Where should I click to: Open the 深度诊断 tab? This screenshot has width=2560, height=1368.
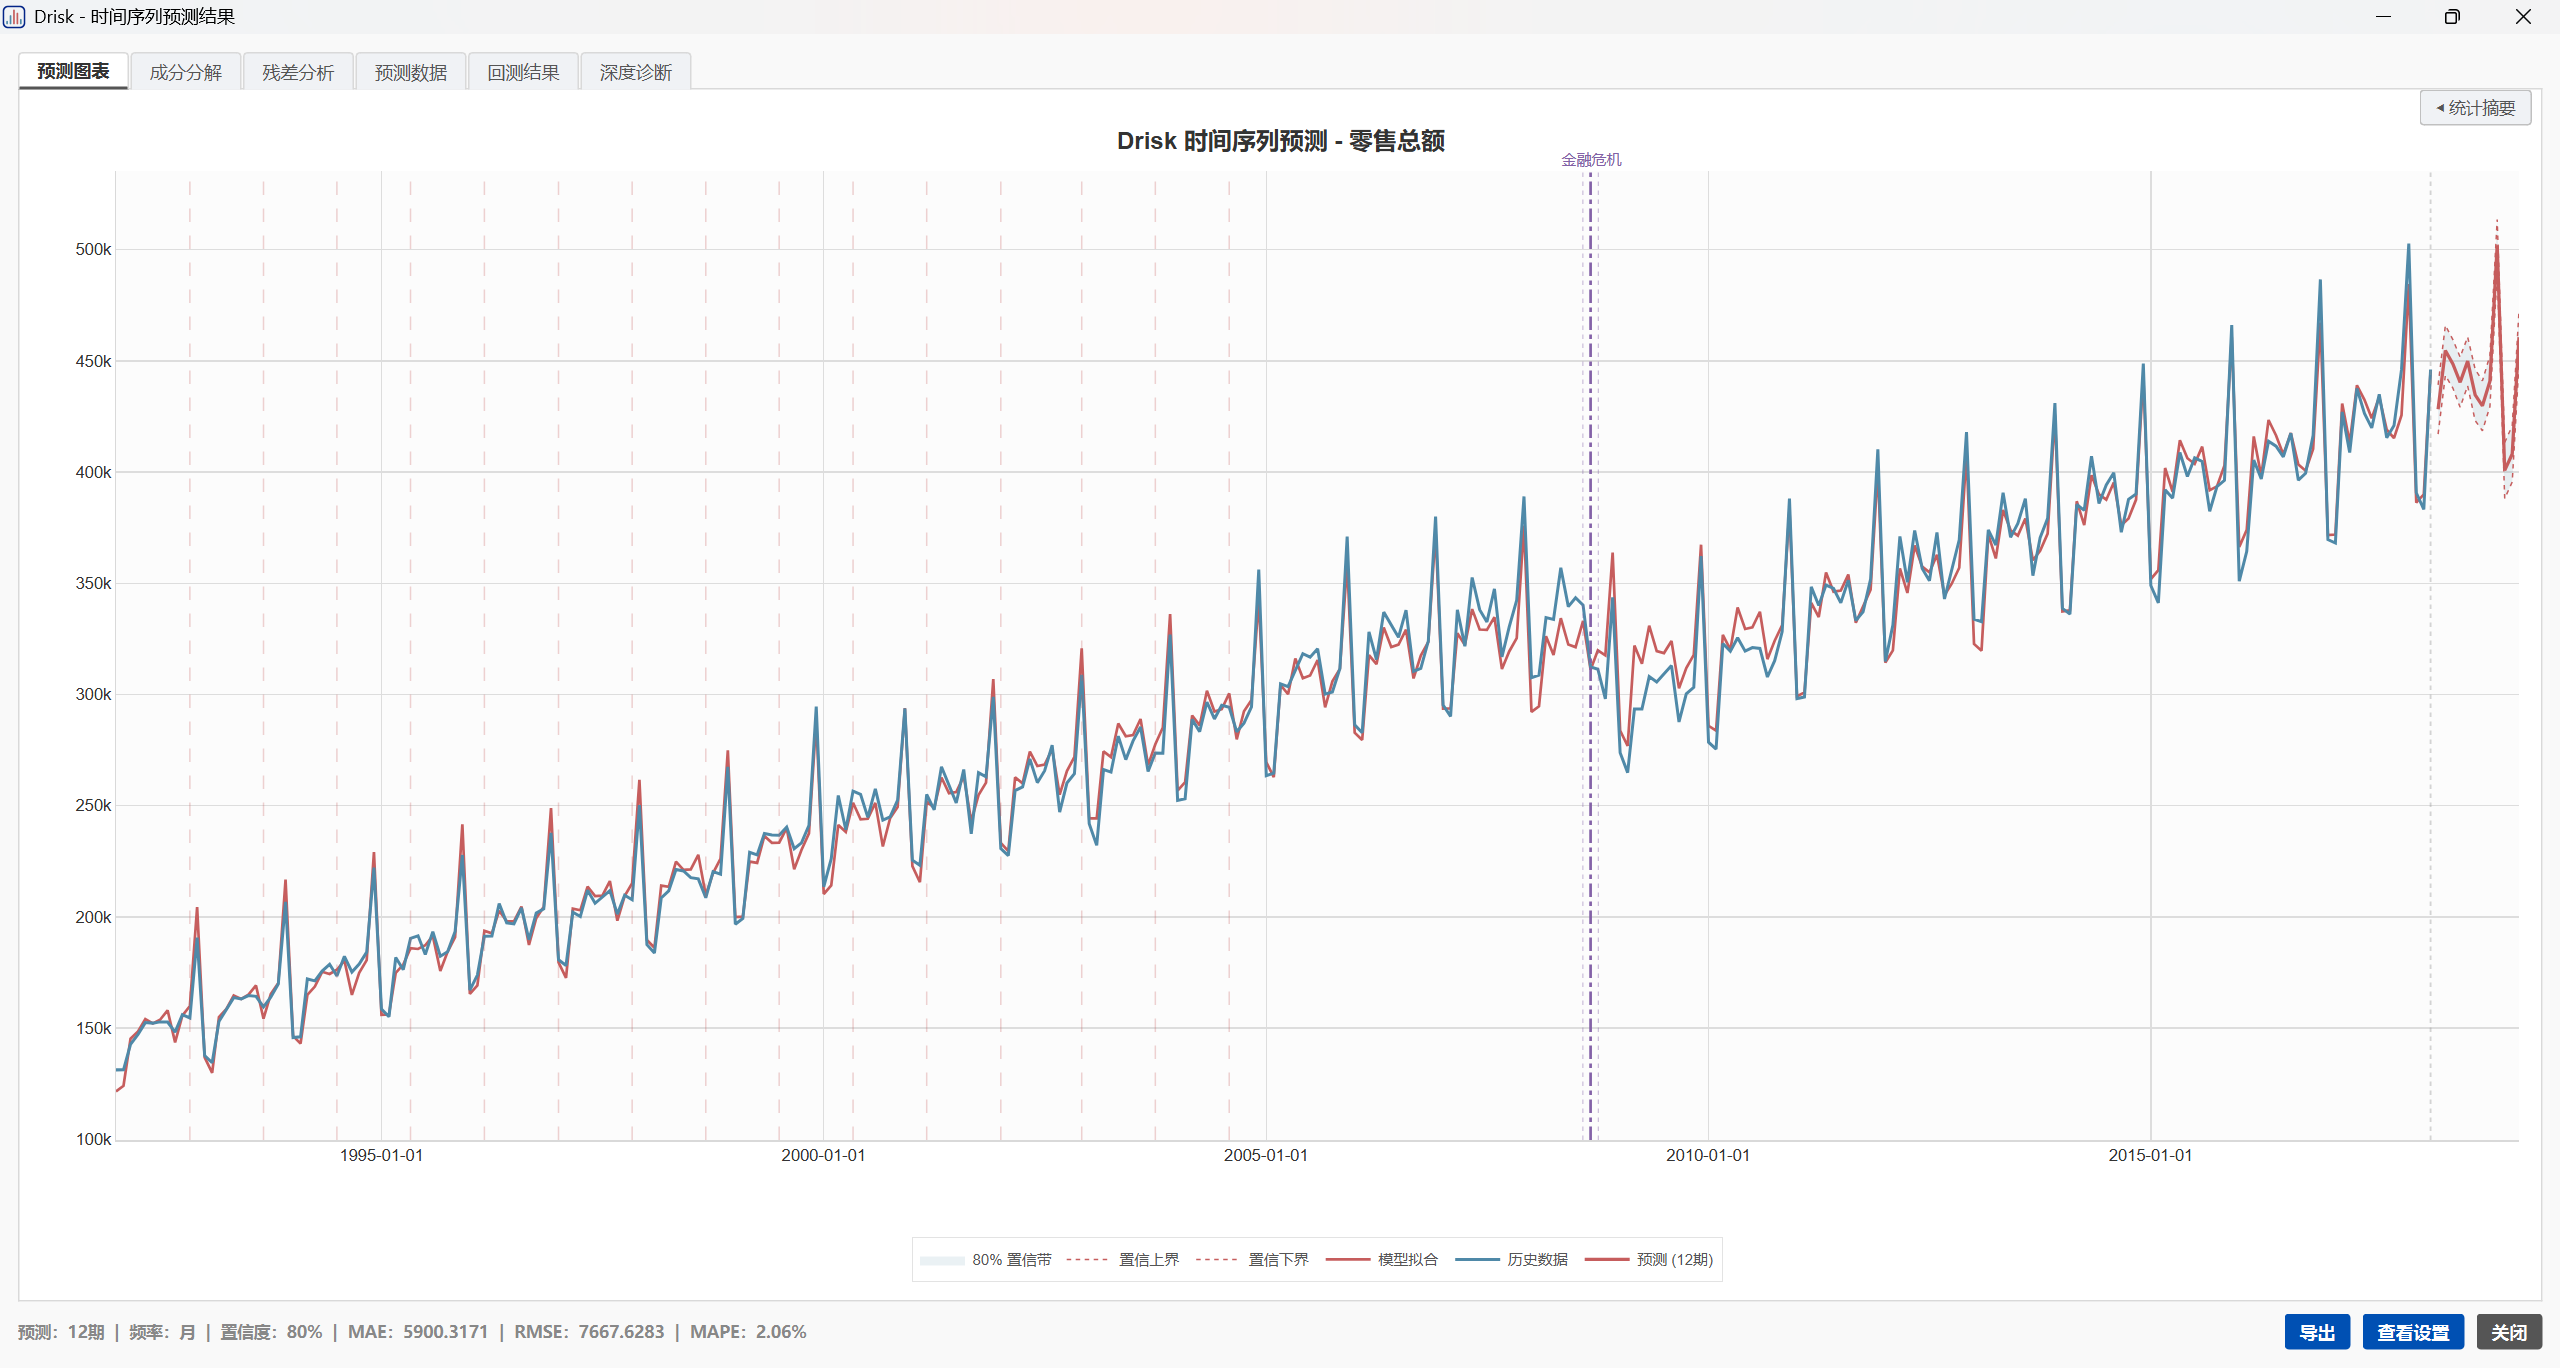click(x=636, y=72)
